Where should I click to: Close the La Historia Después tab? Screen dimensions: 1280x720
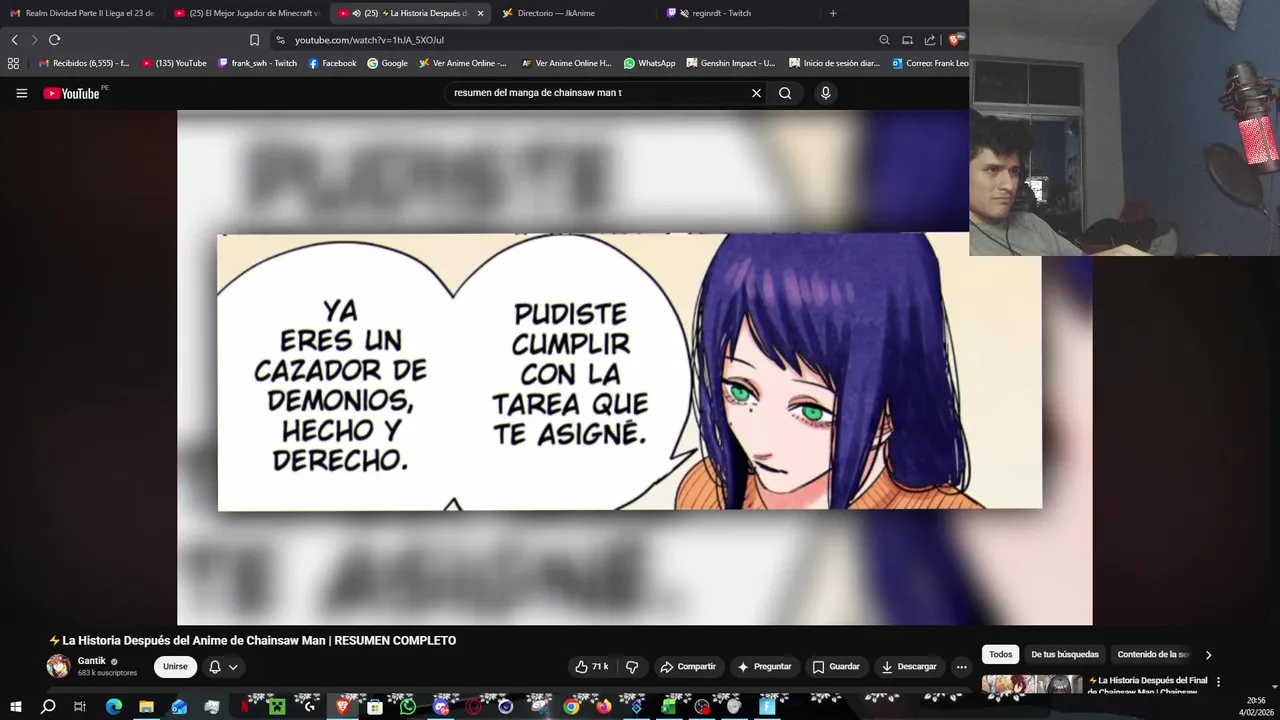click(480, 13)
